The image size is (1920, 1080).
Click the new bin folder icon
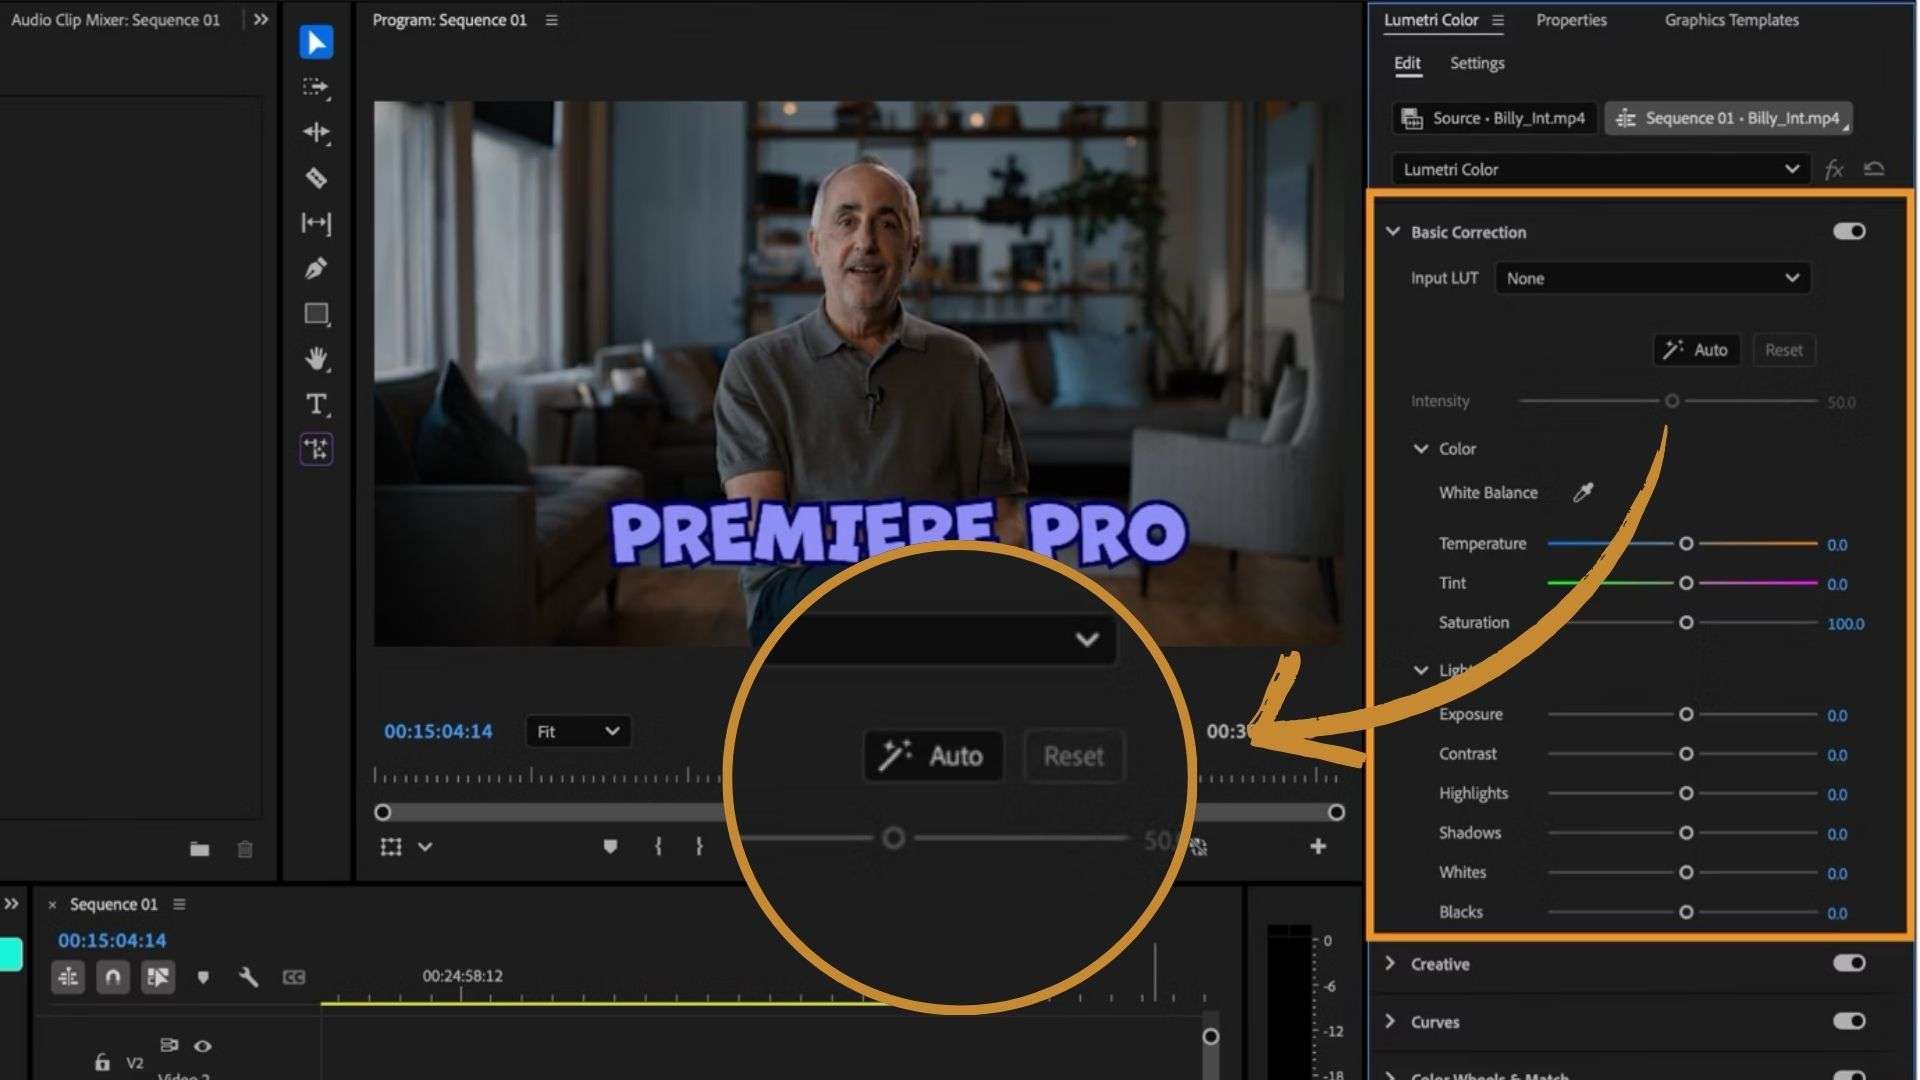[200, 849]
